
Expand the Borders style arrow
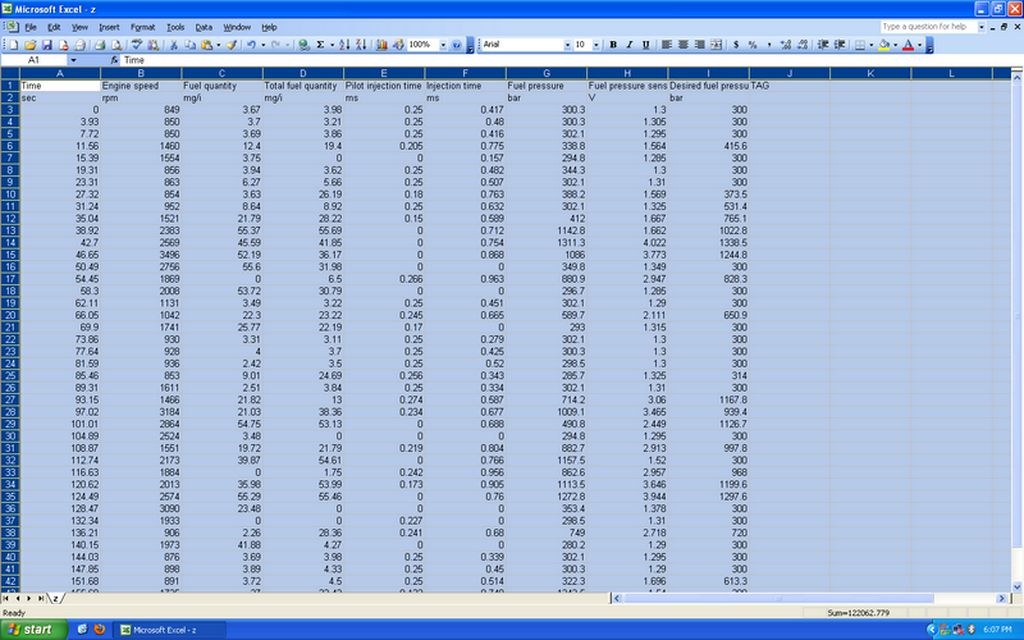pos(871,44)
